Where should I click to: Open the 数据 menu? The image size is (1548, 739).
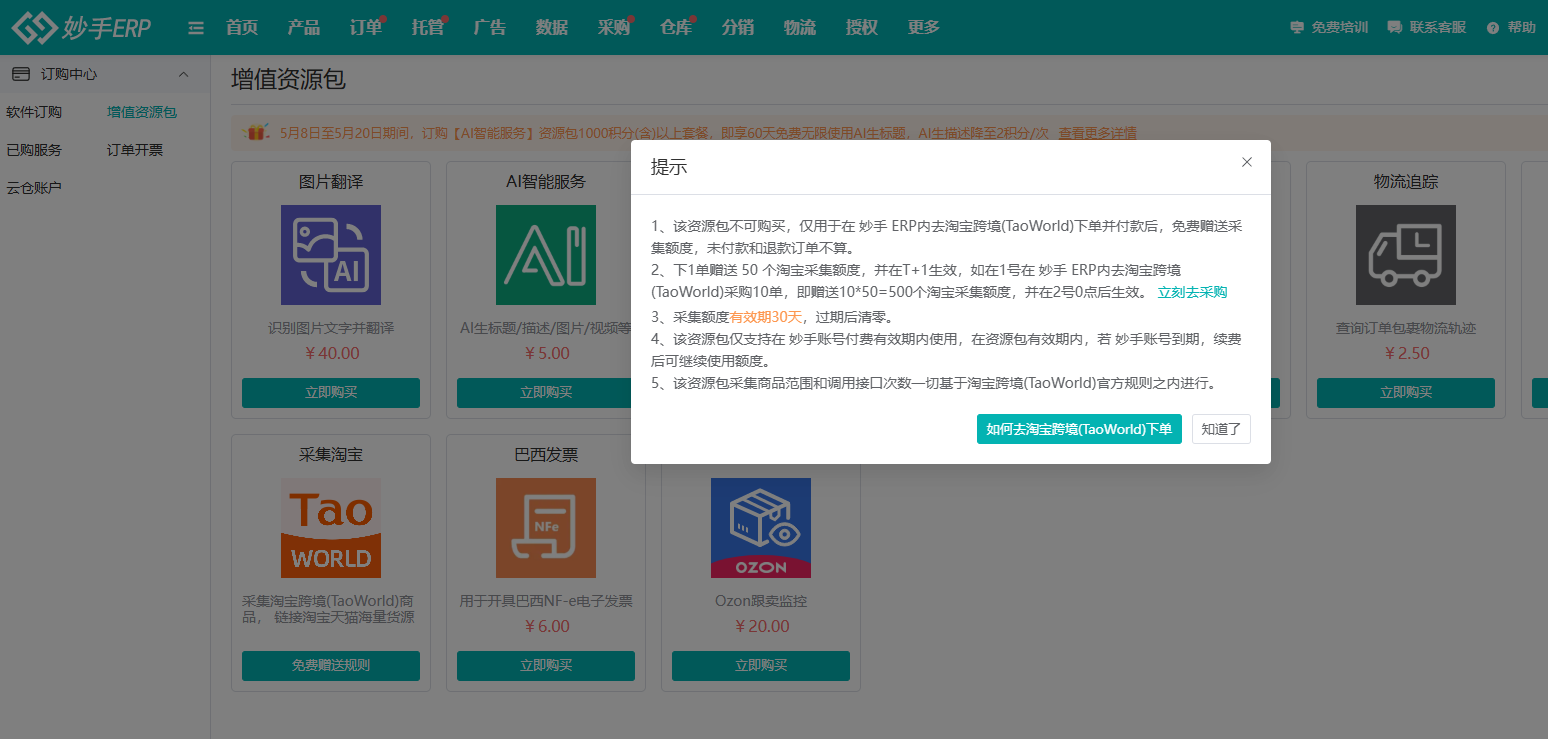tap(552, 28)
